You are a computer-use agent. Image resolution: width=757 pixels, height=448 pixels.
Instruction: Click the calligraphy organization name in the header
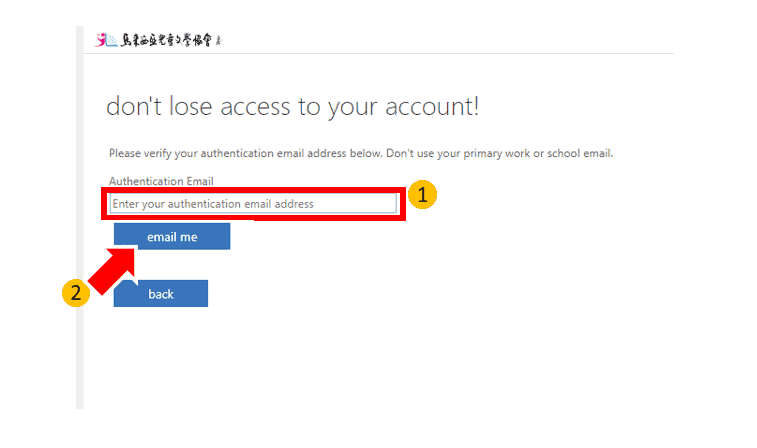[165, 40]
